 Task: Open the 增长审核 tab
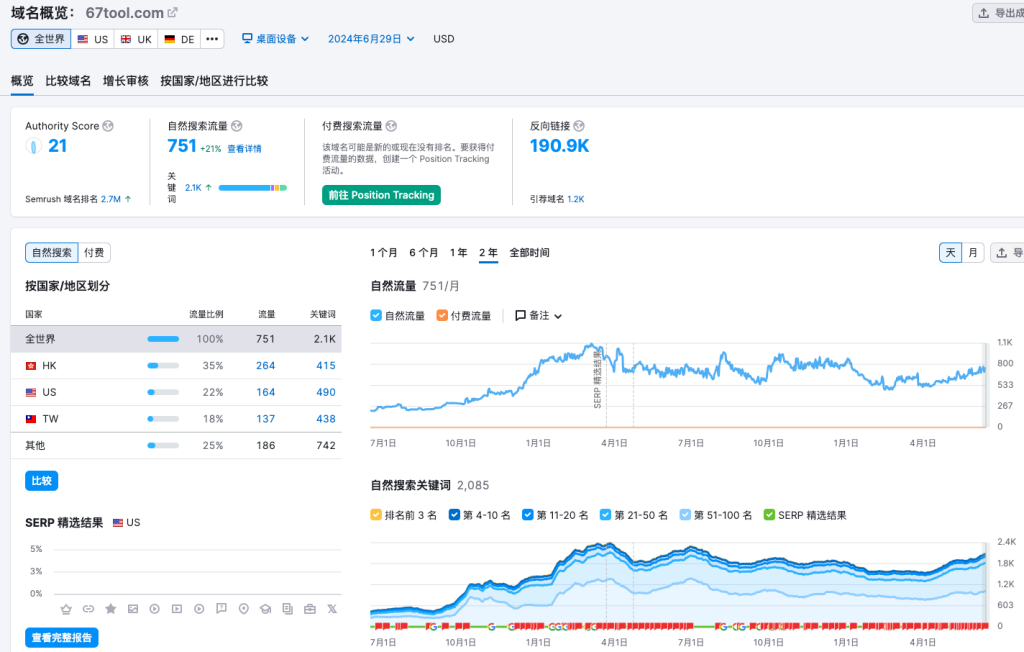[x=125, y=81]
